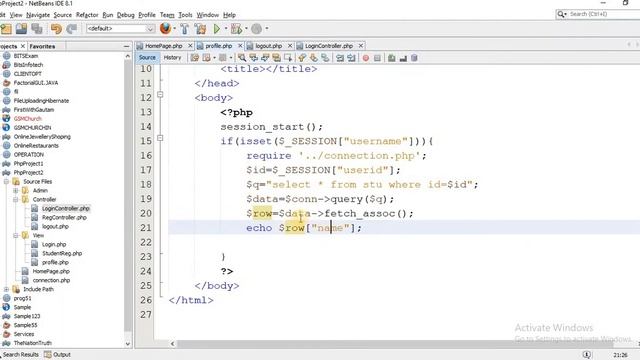Click projects panel scroll down arrow
640x360 pixels.
pos(128,344)
